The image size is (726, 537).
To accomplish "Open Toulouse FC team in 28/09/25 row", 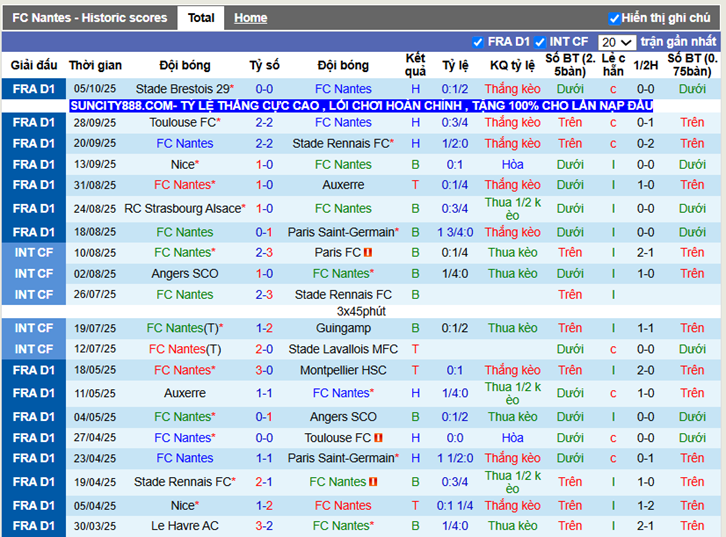I will click(183, 122).
